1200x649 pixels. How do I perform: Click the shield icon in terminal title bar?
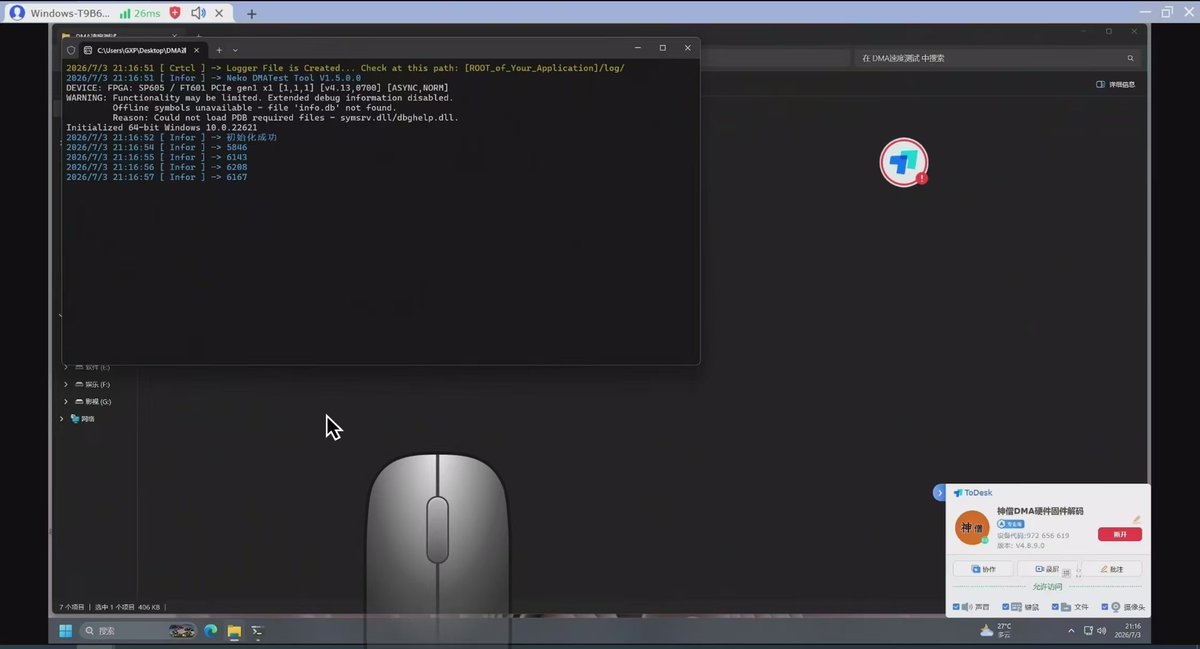pyautogui.click(x=71, y=49)
